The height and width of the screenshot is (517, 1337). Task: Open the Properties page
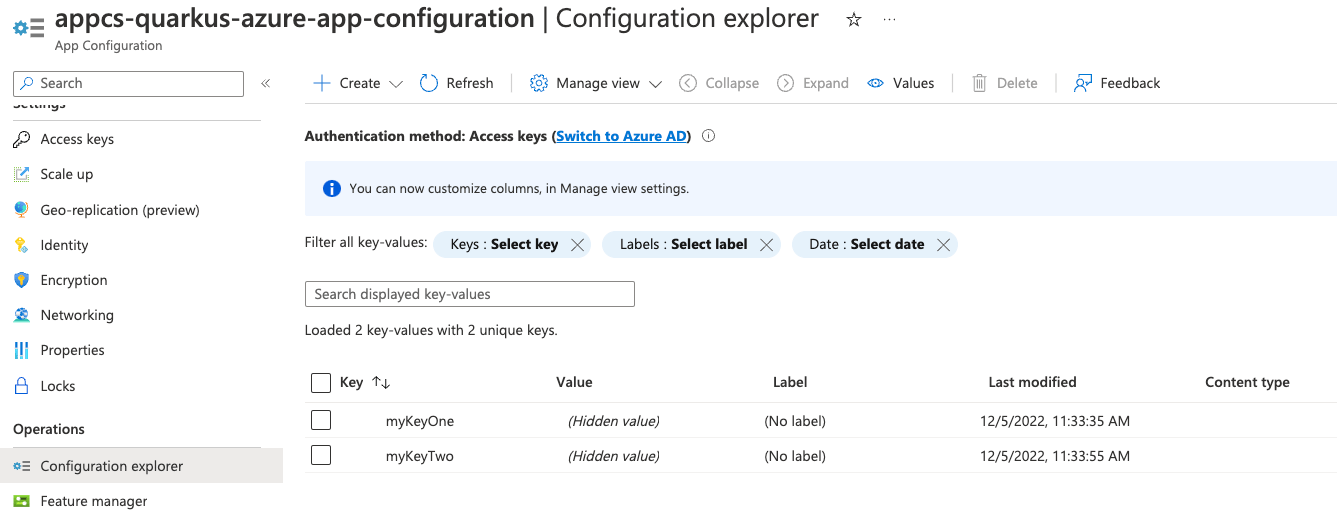coord(72,350)
